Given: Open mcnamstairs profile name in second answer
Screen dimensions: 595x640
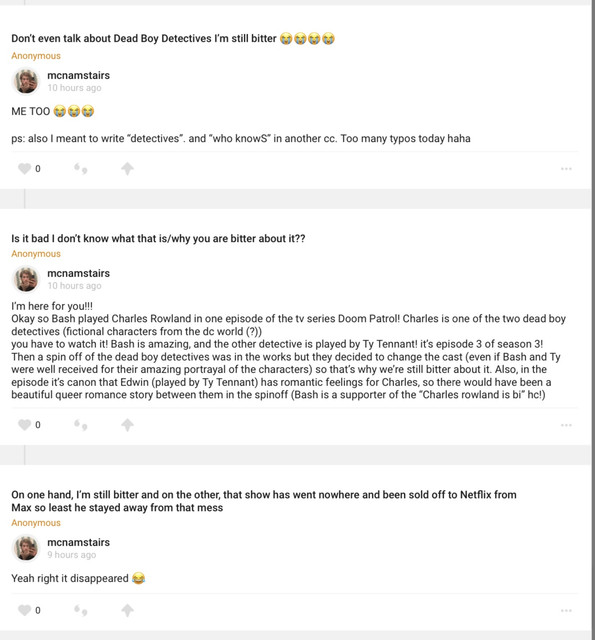Looking at the screenshot, I should (x=78, y=273).
